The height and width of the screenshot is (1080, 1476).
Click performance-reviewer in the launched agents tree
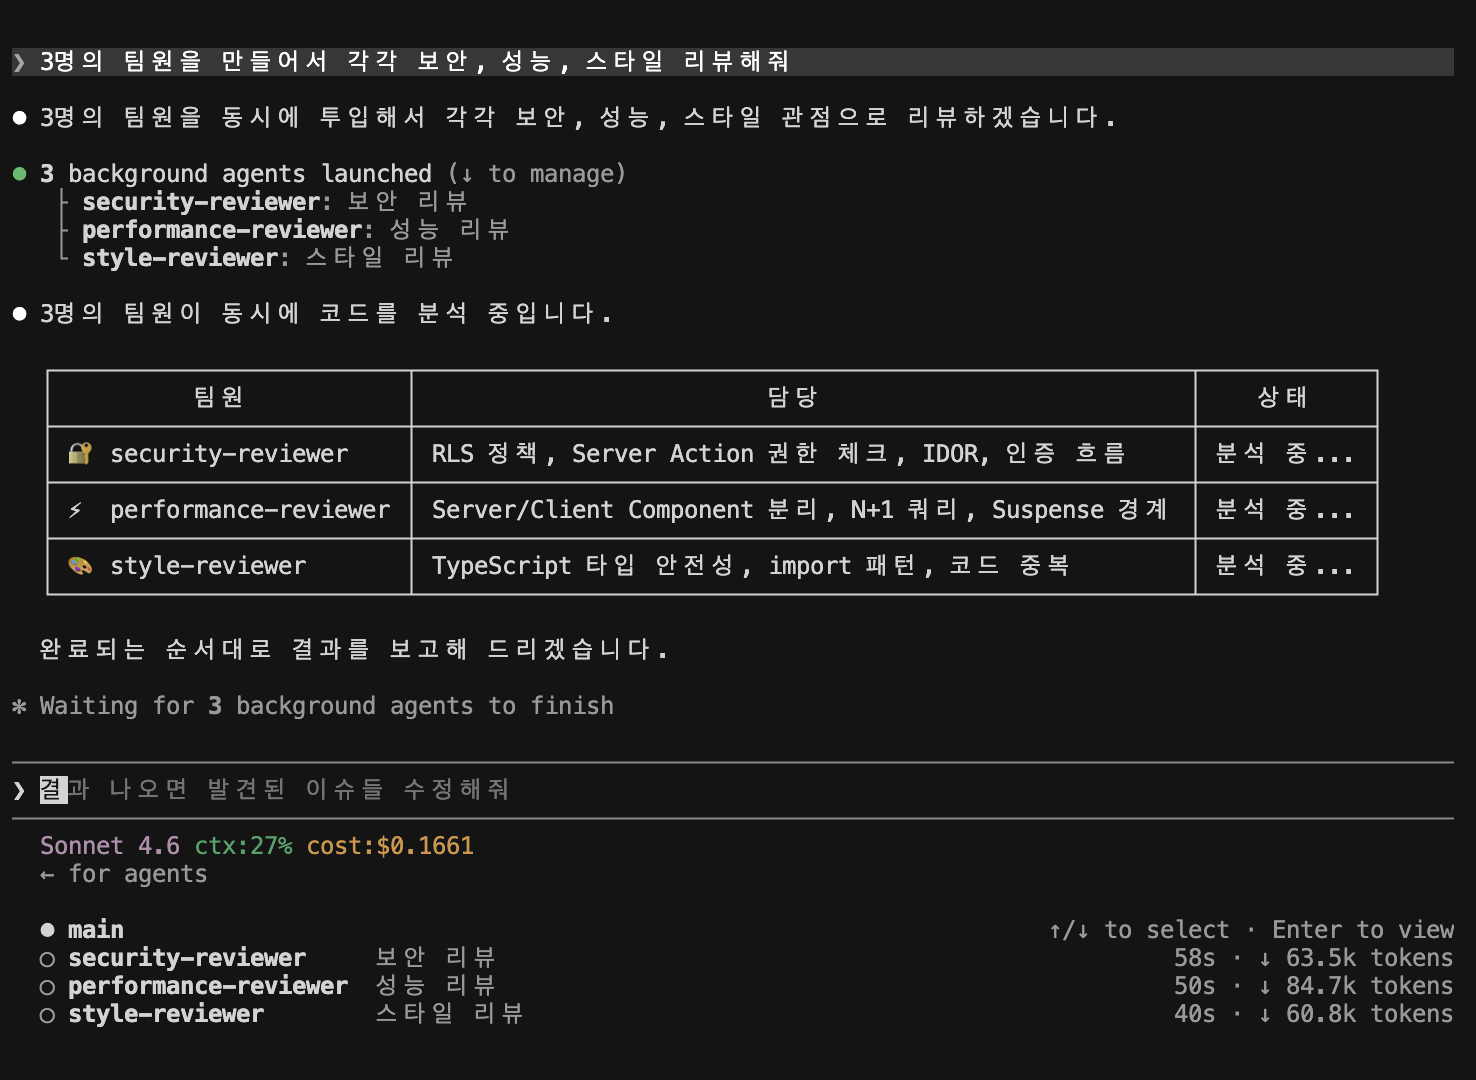(x=222, y=230)
